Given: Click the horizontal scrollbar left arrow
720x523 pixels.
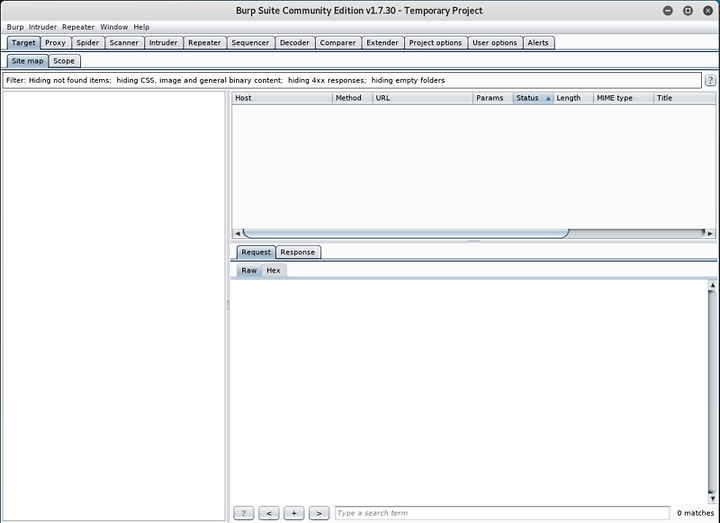Looking at the screenshot, I should 237,233.
